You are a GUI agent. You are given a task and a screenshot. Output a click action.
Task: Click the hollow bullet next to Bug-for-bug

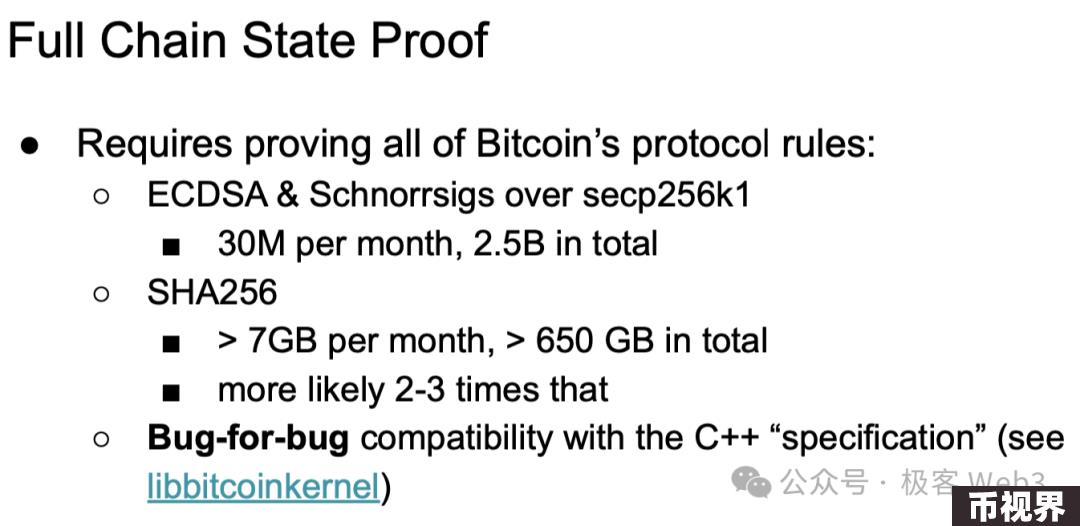tap(102, 439)
